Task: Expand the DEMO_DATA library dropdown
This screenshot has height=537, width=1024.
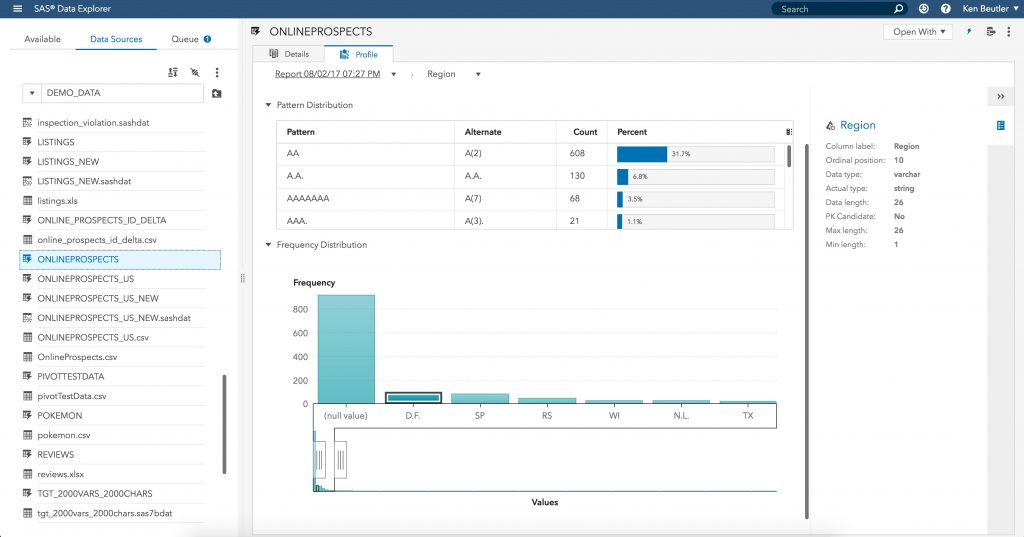Action: coord(31,93)
